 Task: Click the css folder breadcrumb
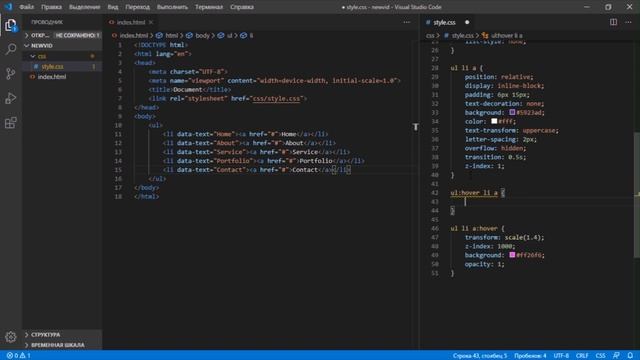click(430, 36)
